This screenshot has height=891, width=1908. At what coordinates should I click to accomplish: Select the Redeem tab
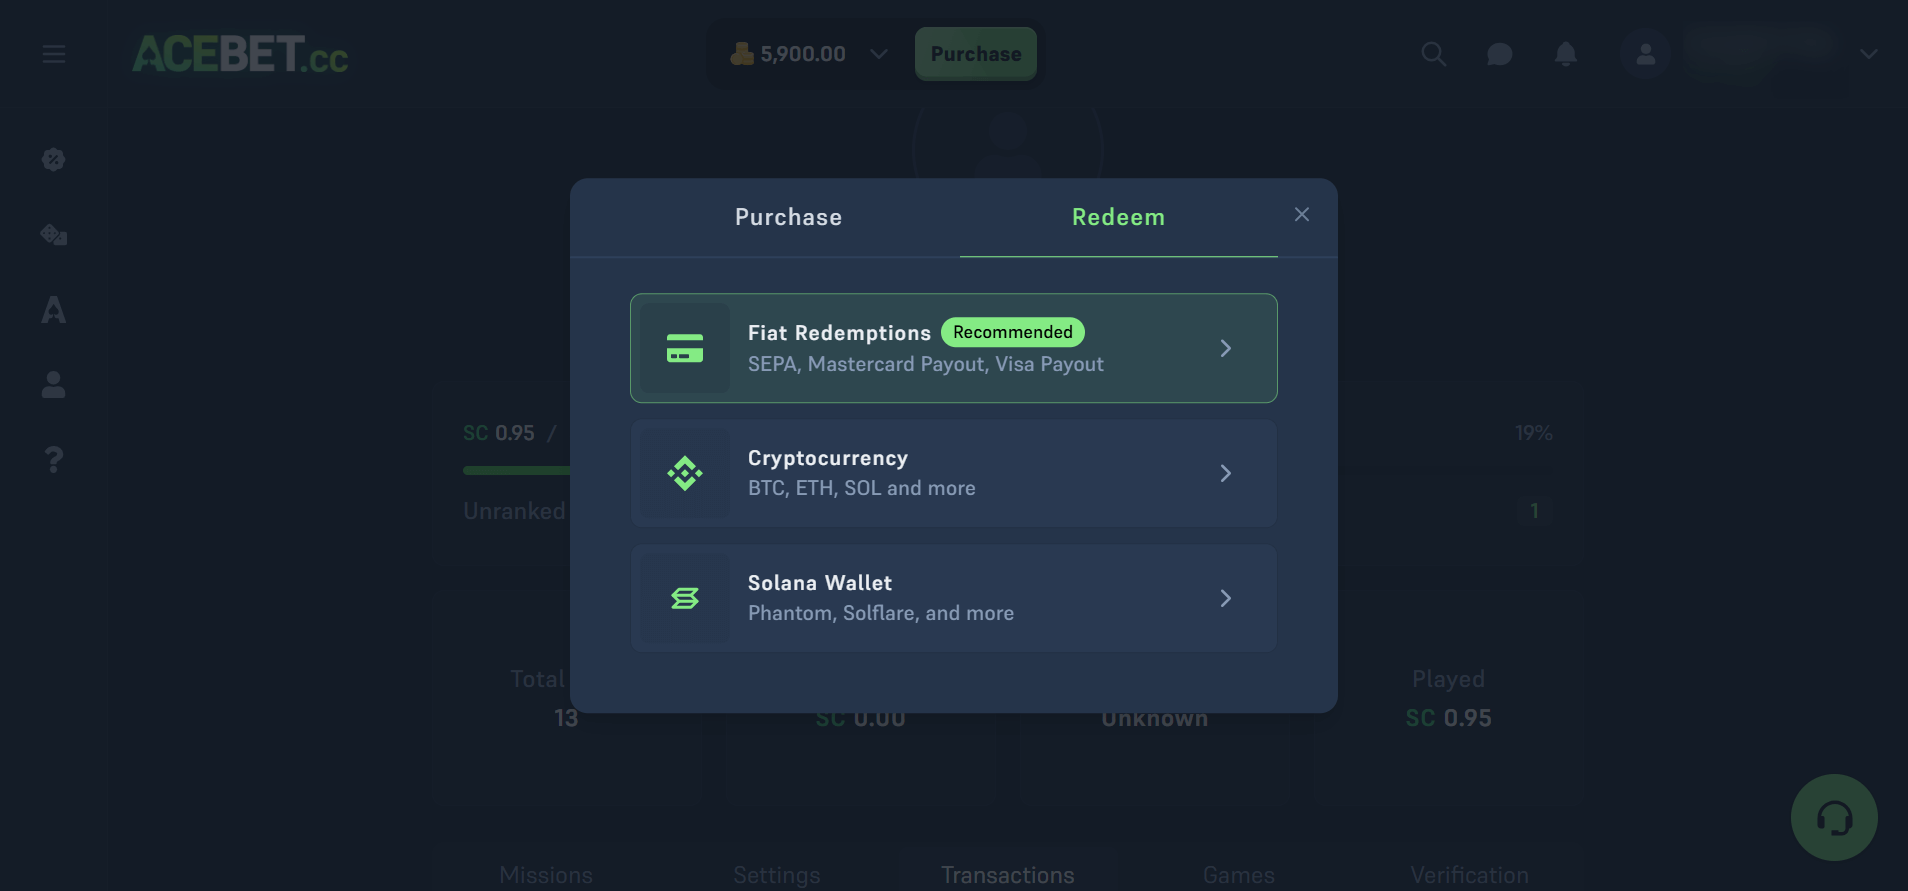(x=1118, y=217)
